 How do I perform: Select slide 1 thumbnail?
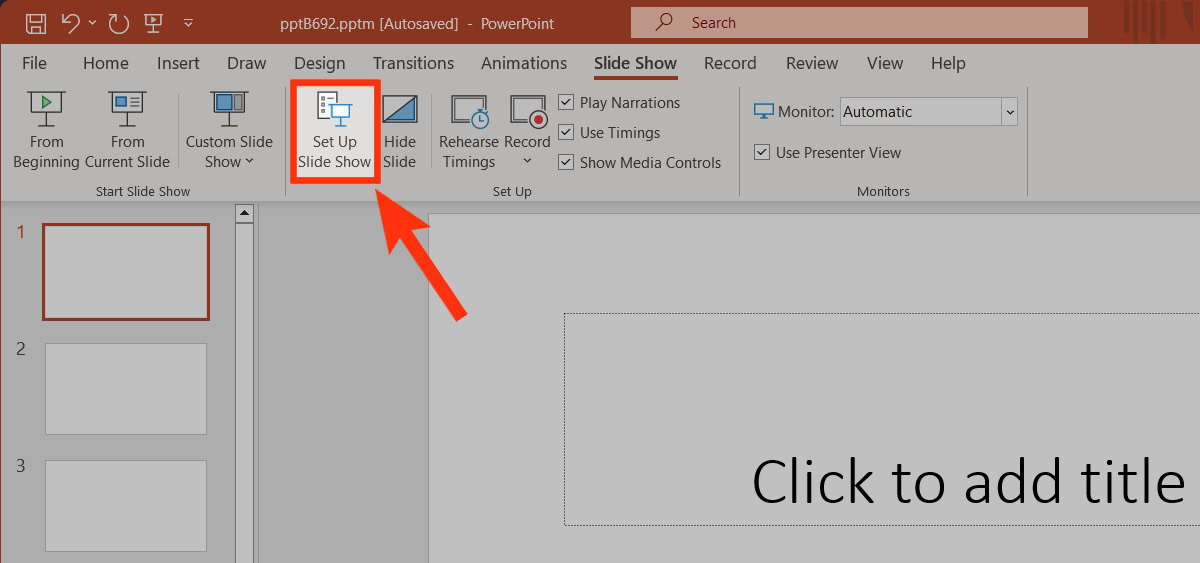coord(126,271)
